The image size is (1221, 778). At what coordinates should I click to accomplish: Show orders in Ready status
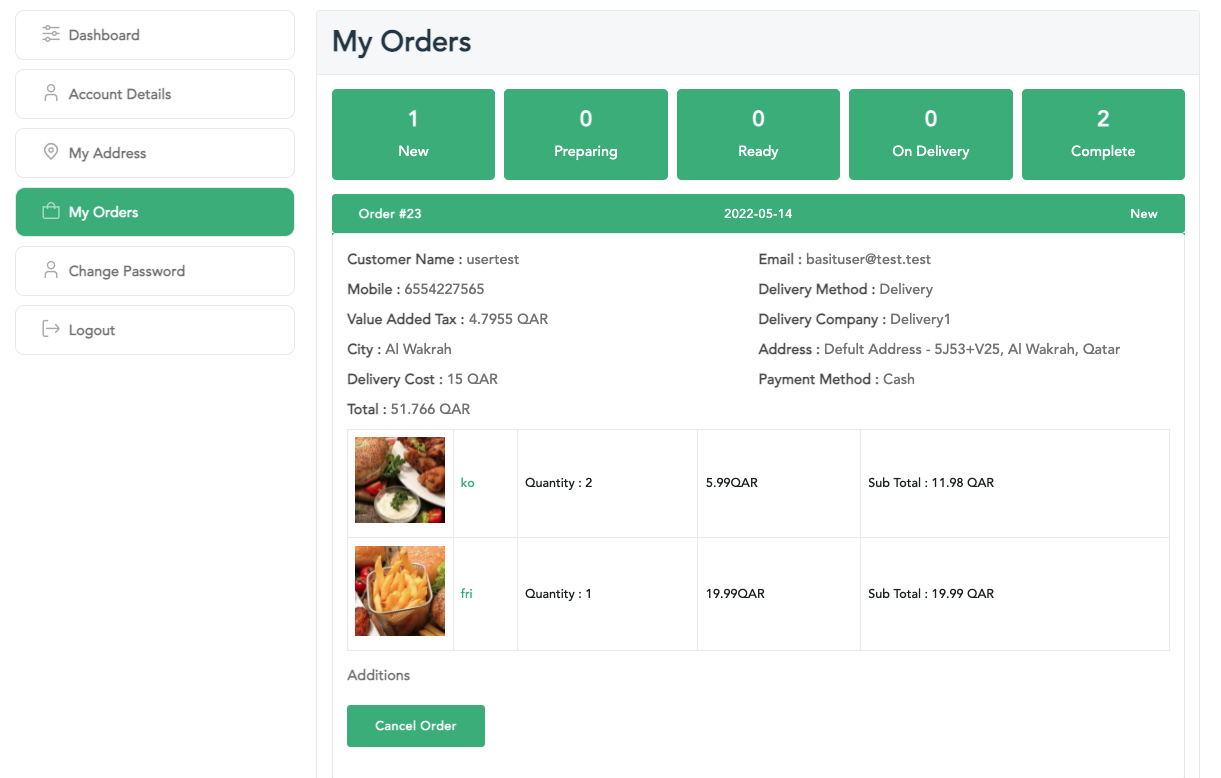pos(758,135)
